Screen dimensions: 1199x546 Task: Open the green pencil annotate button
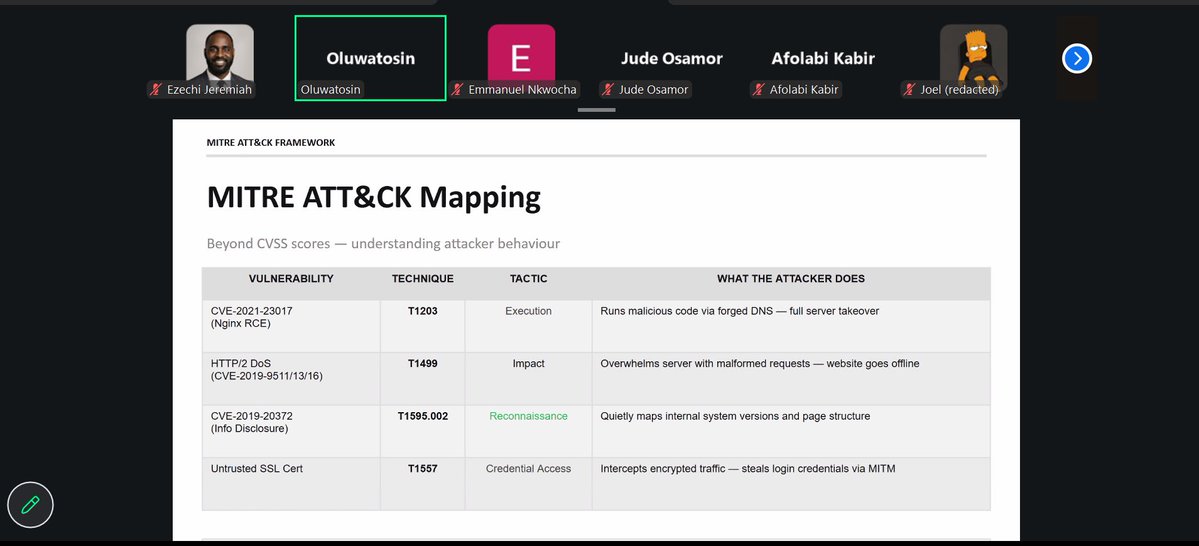pos(31,505)
